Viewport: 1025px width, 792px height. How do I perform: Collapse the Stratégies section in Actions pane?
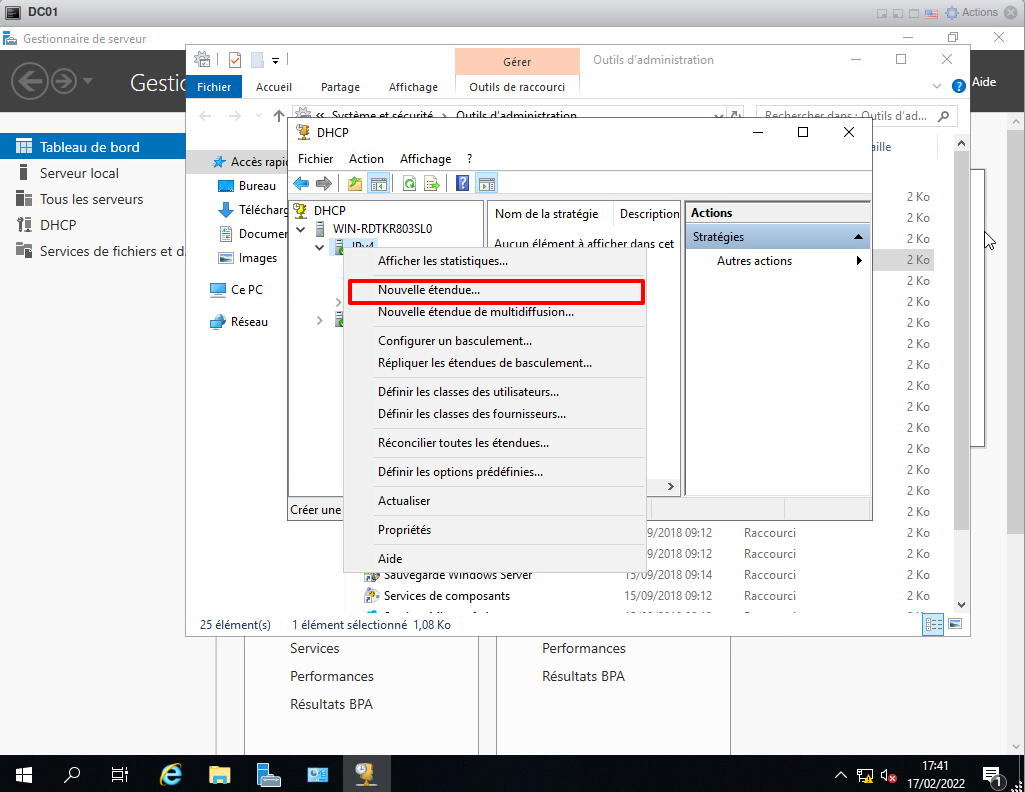(x=857, y=237)
